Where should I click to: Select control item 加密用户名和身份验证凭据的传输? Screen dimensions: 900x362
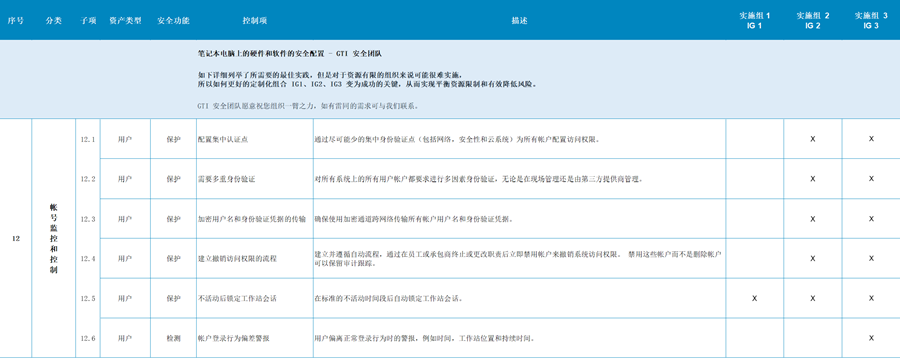point(251,219)
